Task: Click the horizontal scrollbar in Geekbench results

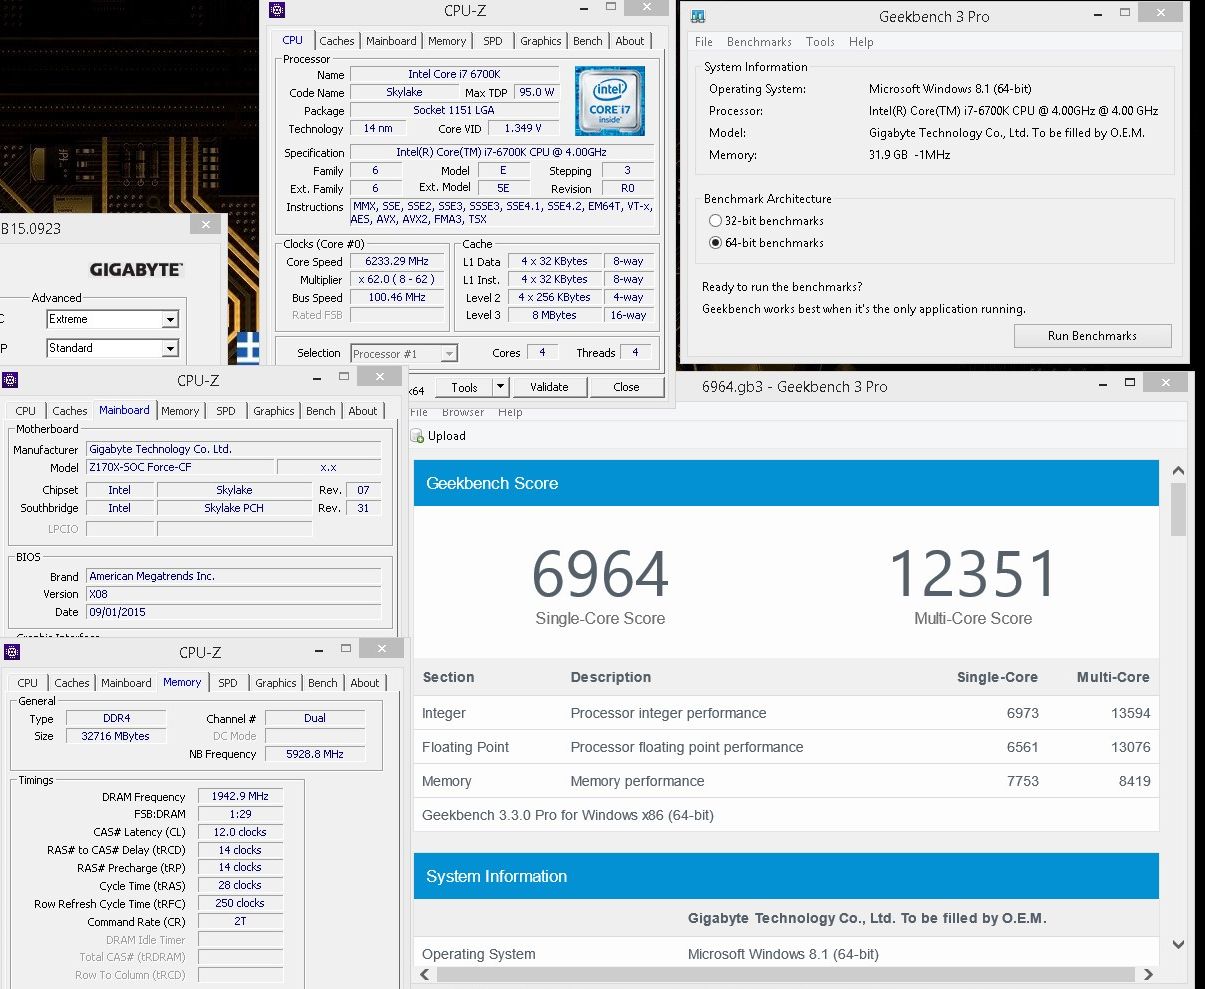Action: point(785,974)
